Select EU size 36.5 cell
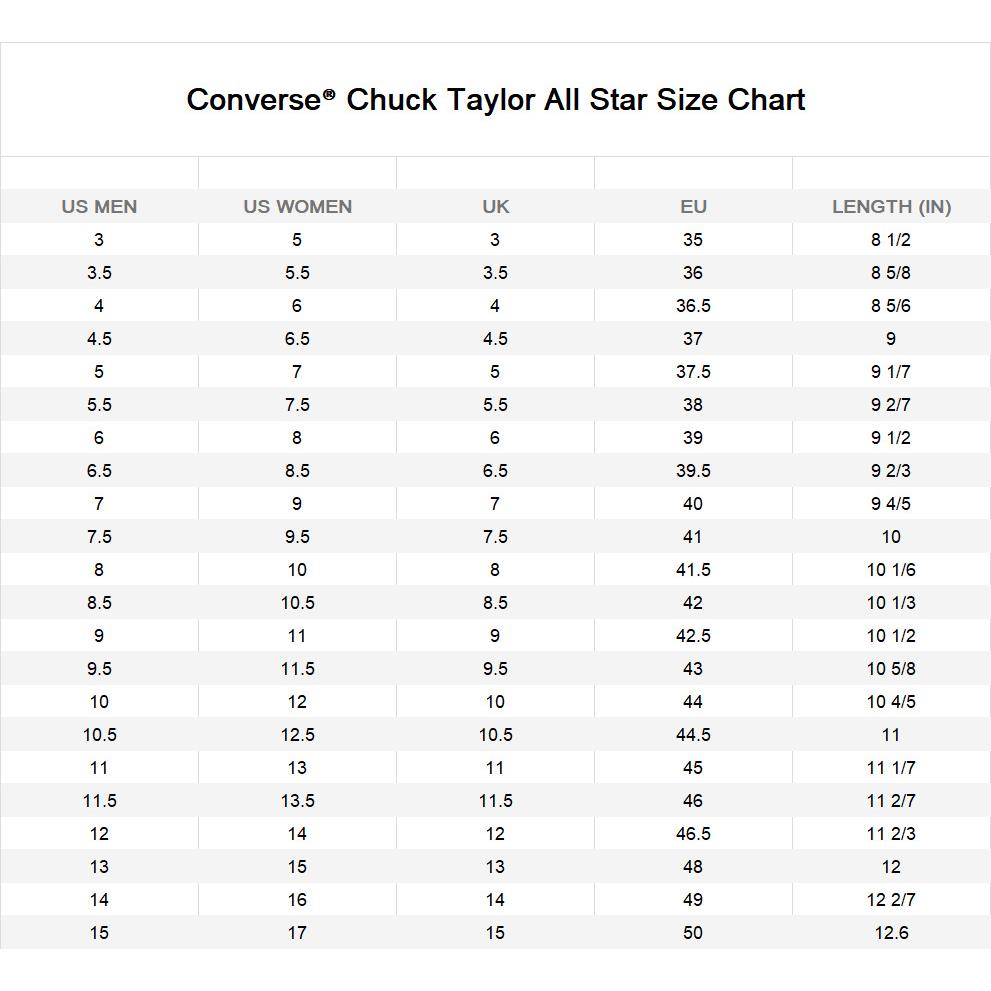The image size is (991, 991). (693, 306)
